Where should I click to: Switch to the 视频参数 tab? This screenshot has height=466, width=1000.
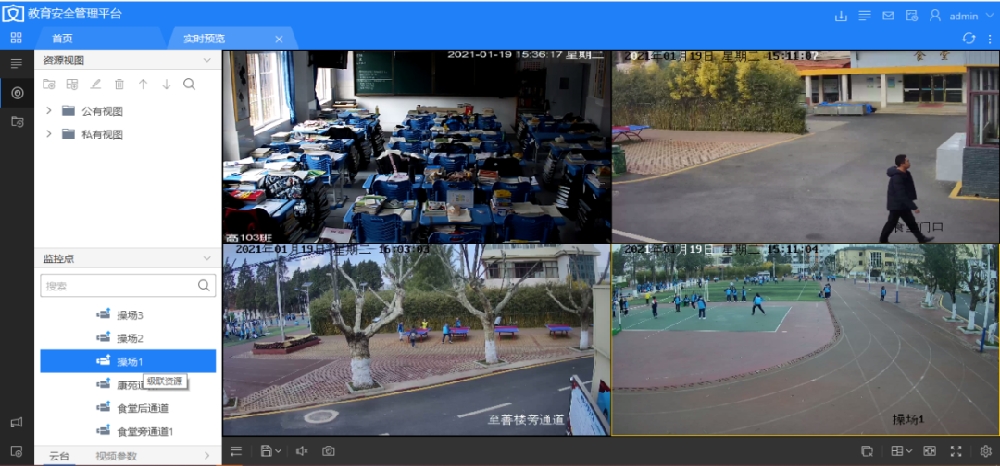click(115, 456)
